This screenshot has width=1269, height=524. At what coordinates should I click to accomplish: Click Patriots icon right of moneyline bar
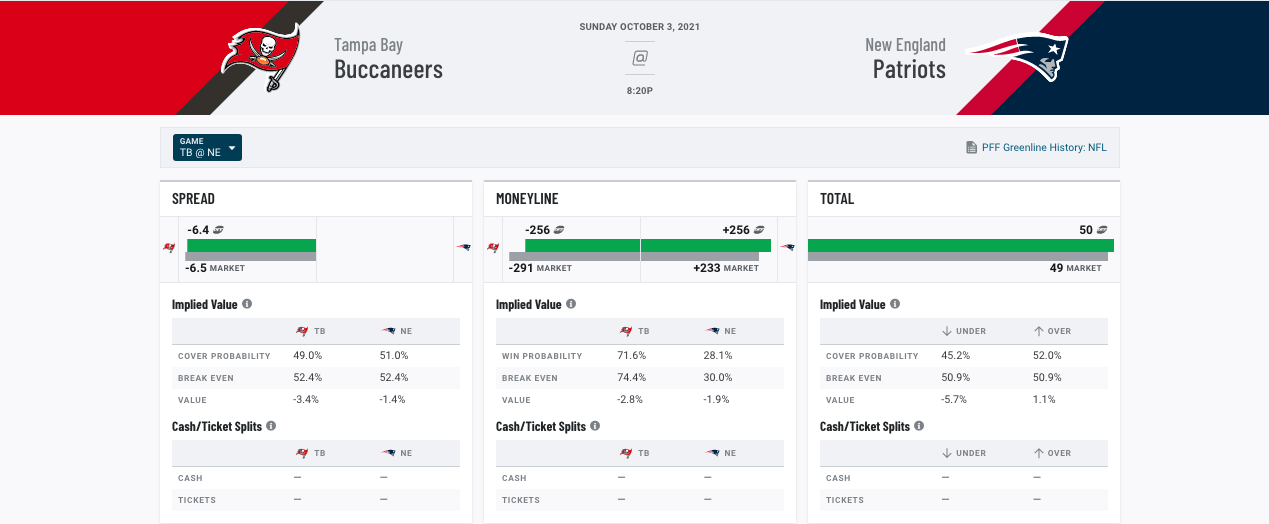(787, 247)
